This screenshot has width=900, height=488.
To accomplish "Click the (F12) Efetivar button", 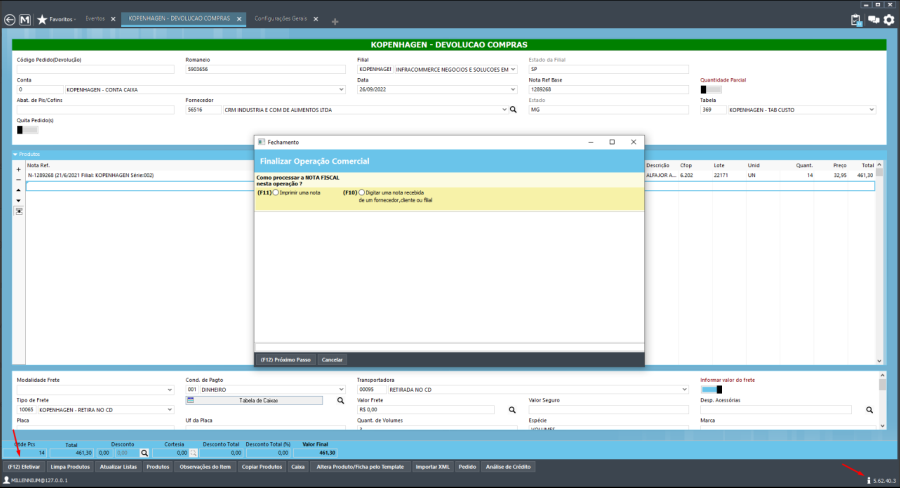I will [x=24, y=467].
